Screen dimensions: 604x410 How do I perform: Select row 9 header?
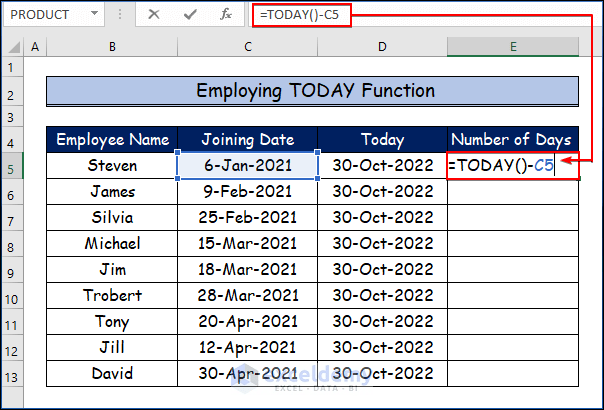(x=12, y=270)
